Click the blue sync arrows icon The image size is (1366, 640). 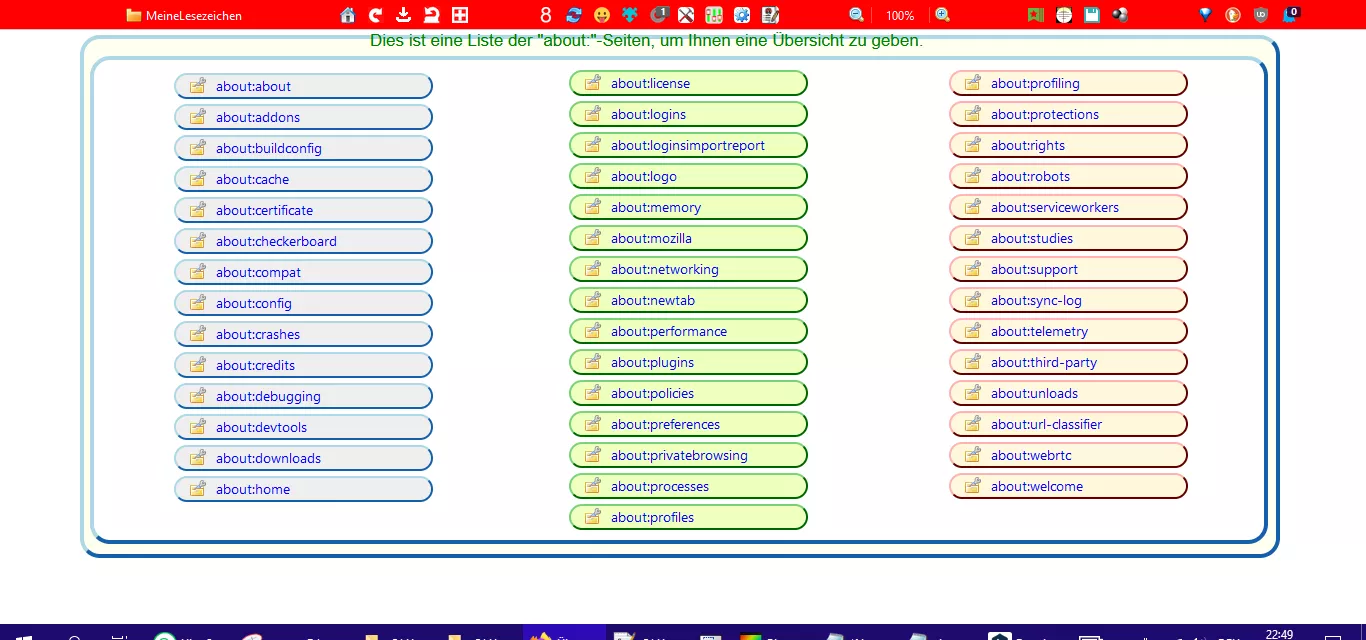click(x=574, y=15)
